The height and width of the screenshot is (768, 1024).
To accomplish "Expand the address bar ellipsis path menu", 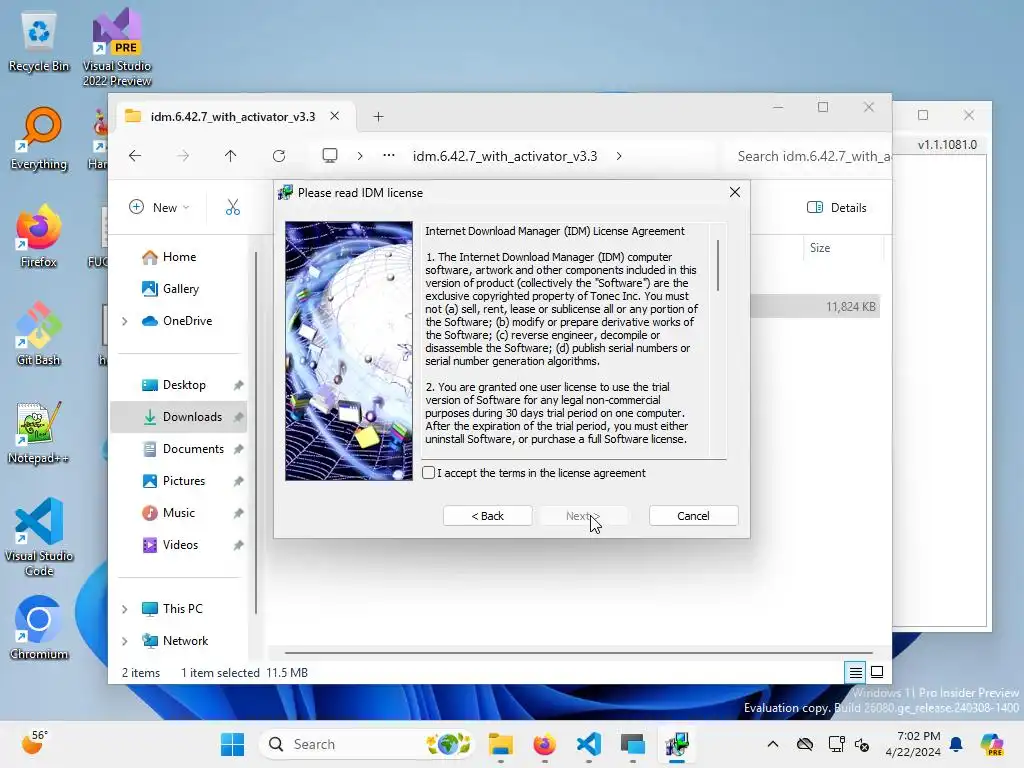I will (389, 155).
